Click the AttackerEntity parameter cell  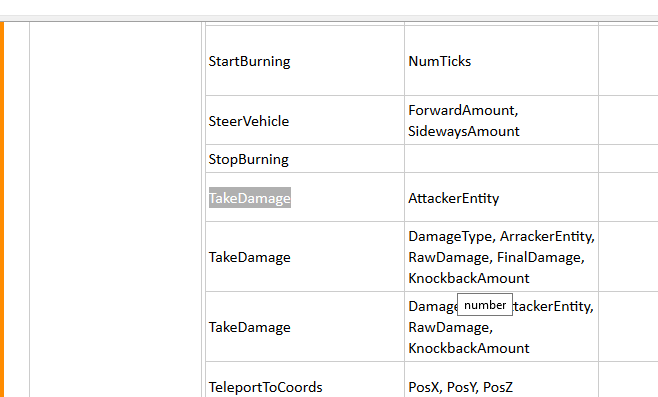pyautogui.click(x=501, y=197)
